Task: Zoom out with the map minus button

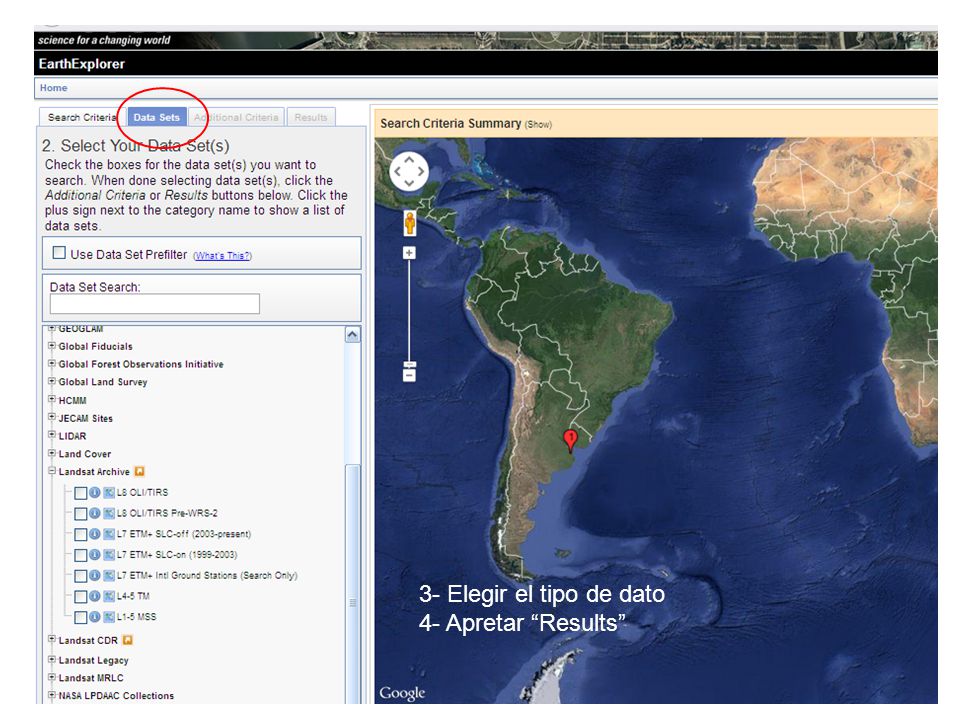Action: tap(409, 375)
